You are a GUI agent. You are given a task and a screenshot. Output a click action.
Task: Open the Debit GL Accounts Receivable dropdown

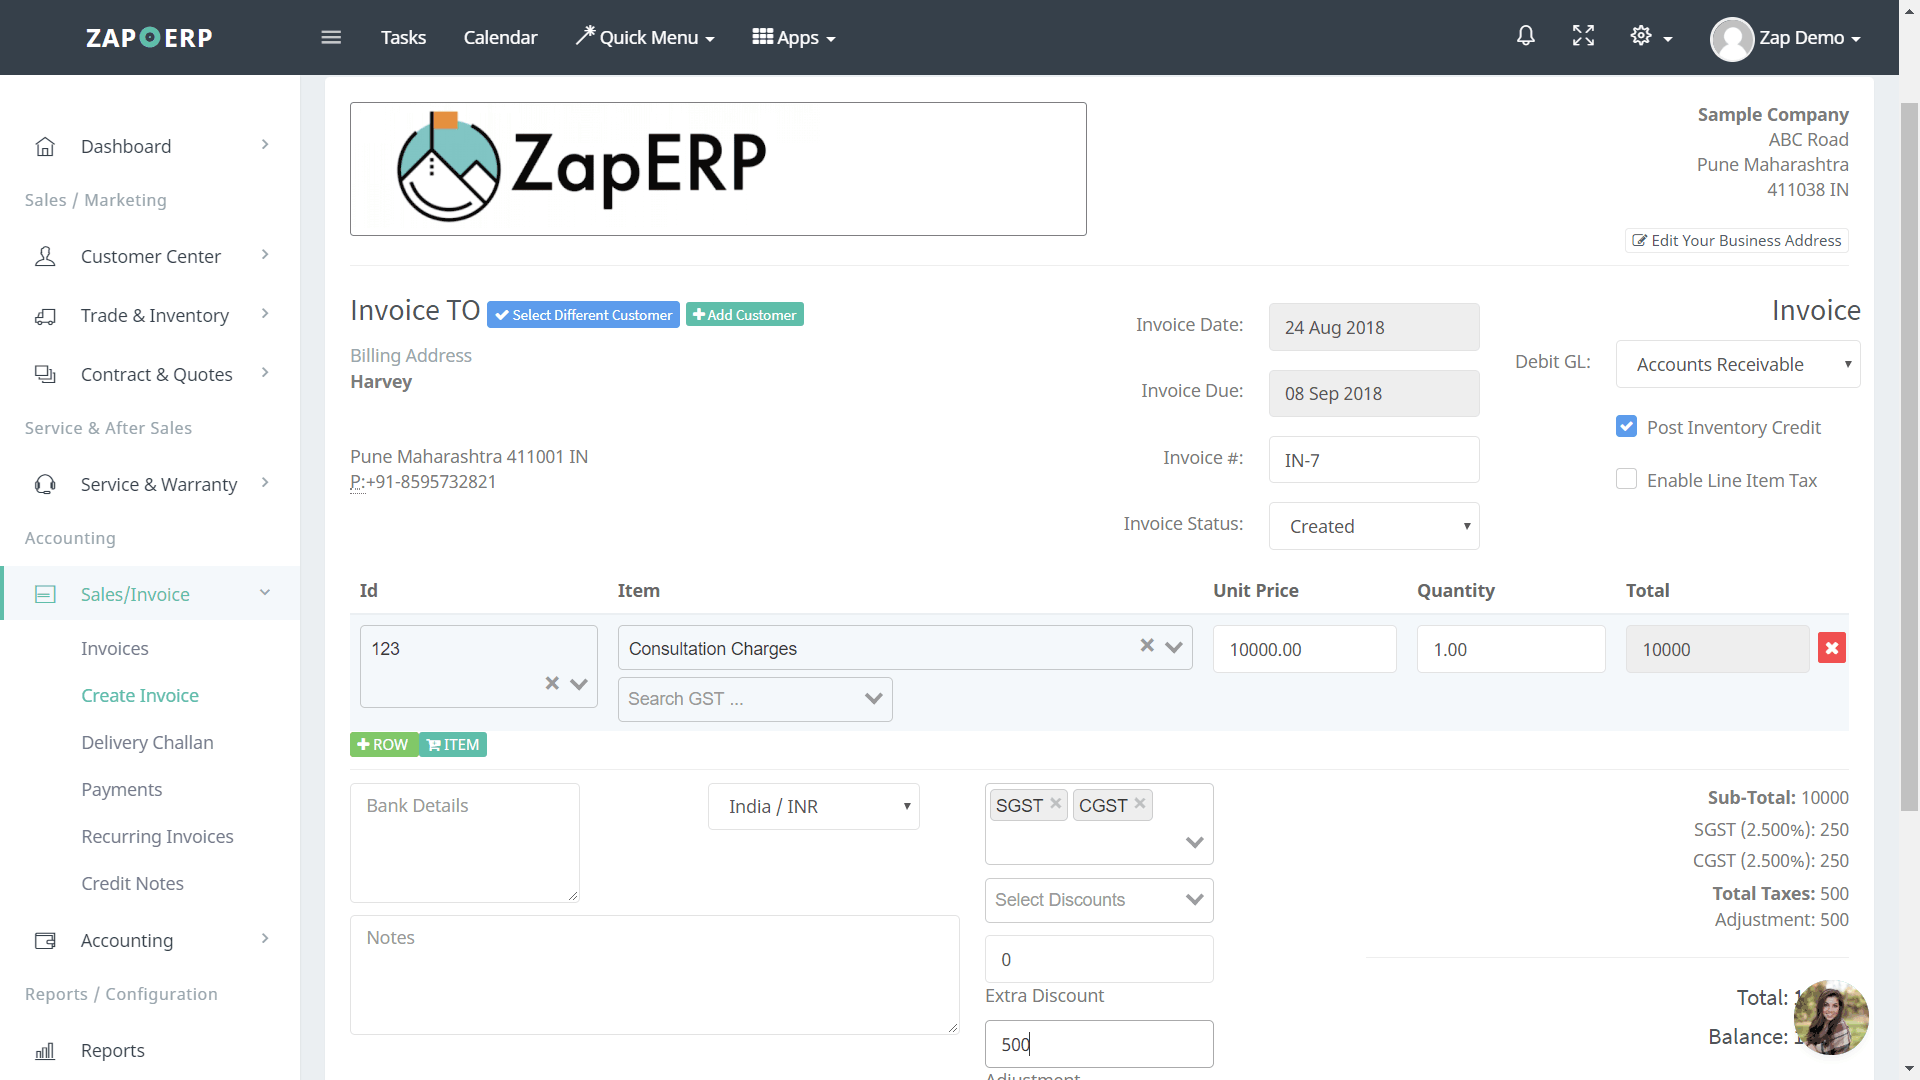click(x=1738, y=364)
